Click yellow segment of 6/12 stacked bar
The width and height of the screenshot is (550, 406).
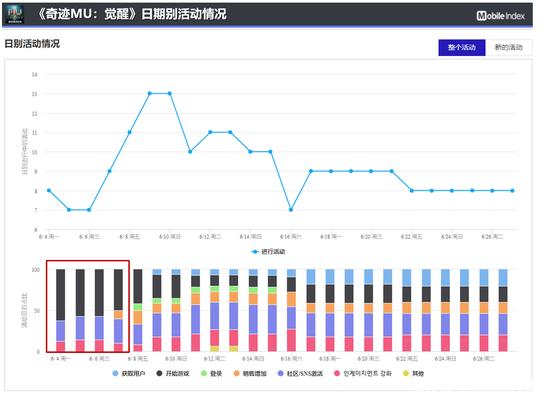pyautogui.click(x=215, y=349)
